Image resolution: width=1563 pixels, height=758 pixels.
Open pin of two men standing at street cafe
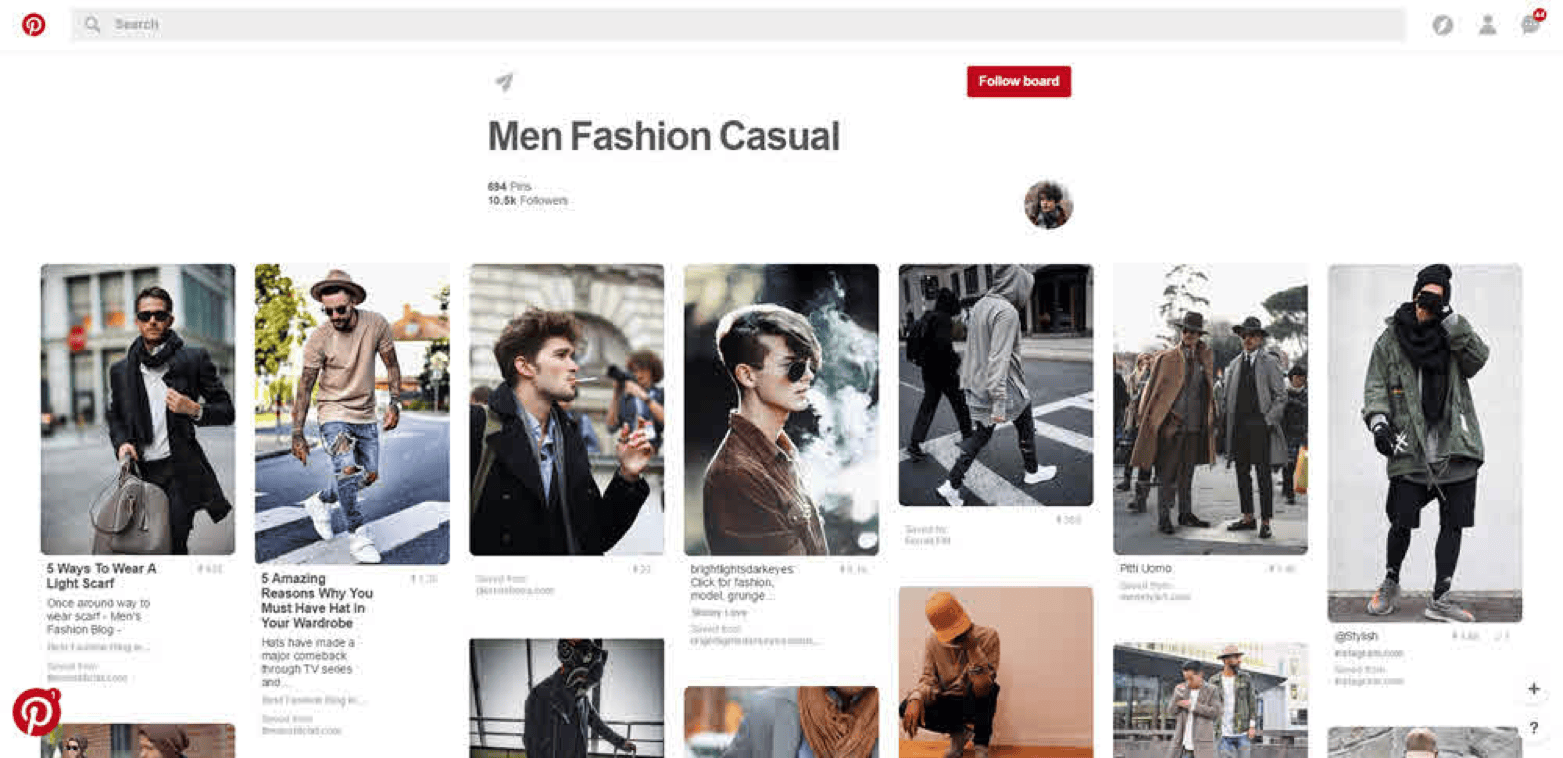click(x=1210, y=700)
